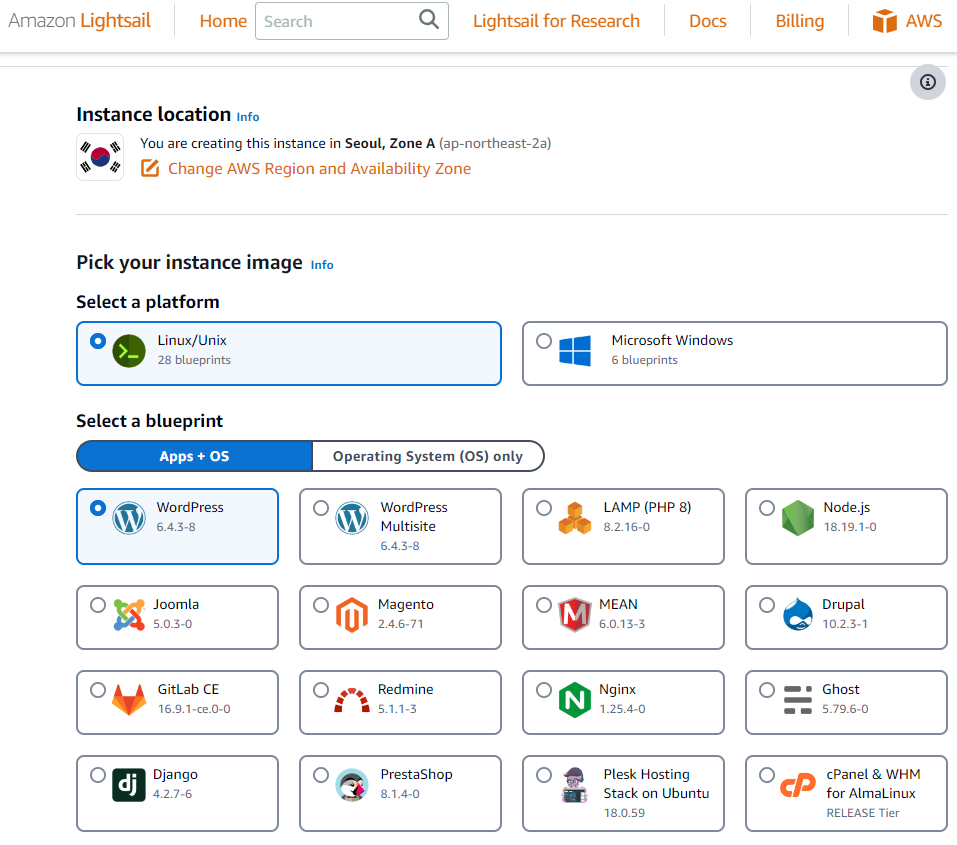
Task: Click the WordPress logo icon
Action: 129,518
